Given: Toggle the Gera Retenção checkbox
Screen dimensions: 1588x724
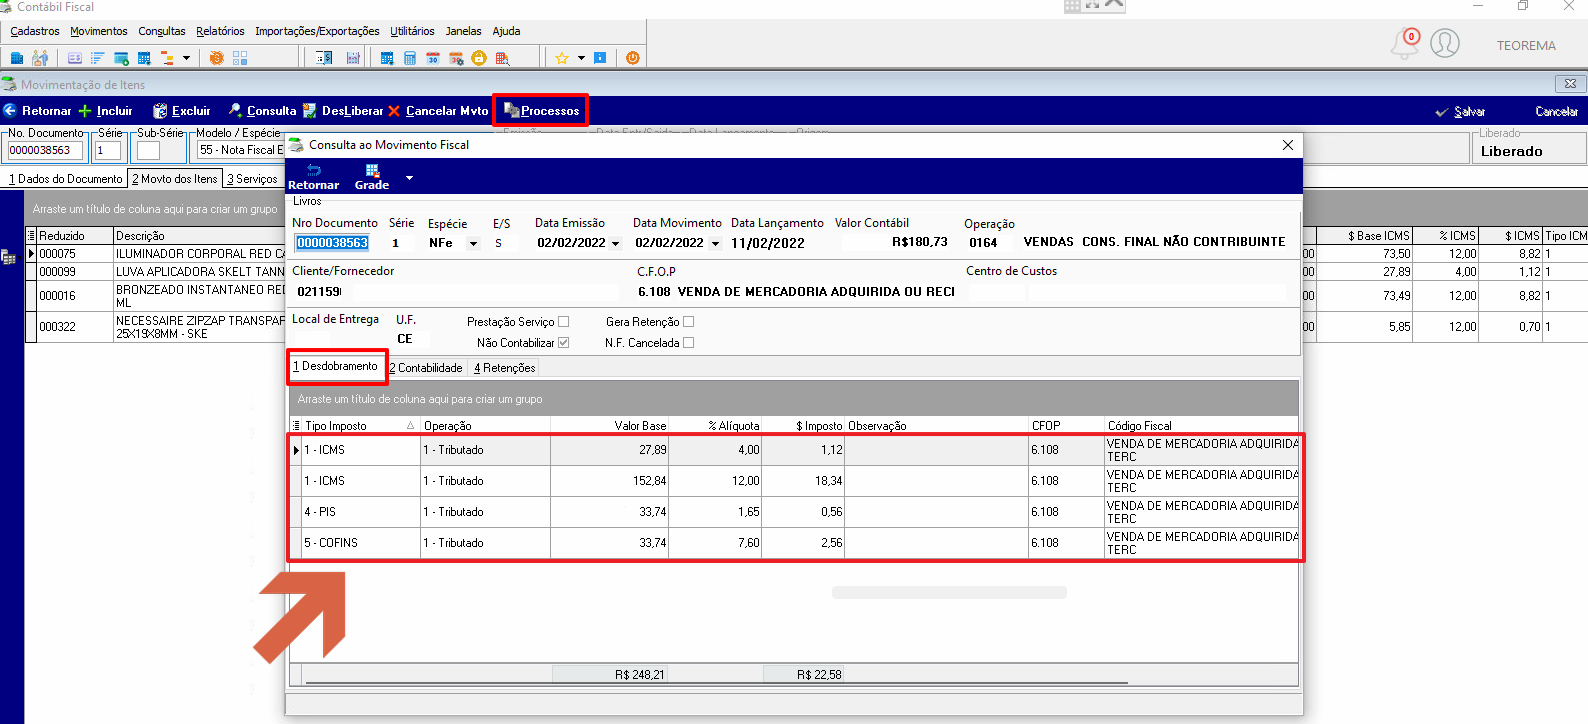Looking at the screenshot, I should point(688,322).
